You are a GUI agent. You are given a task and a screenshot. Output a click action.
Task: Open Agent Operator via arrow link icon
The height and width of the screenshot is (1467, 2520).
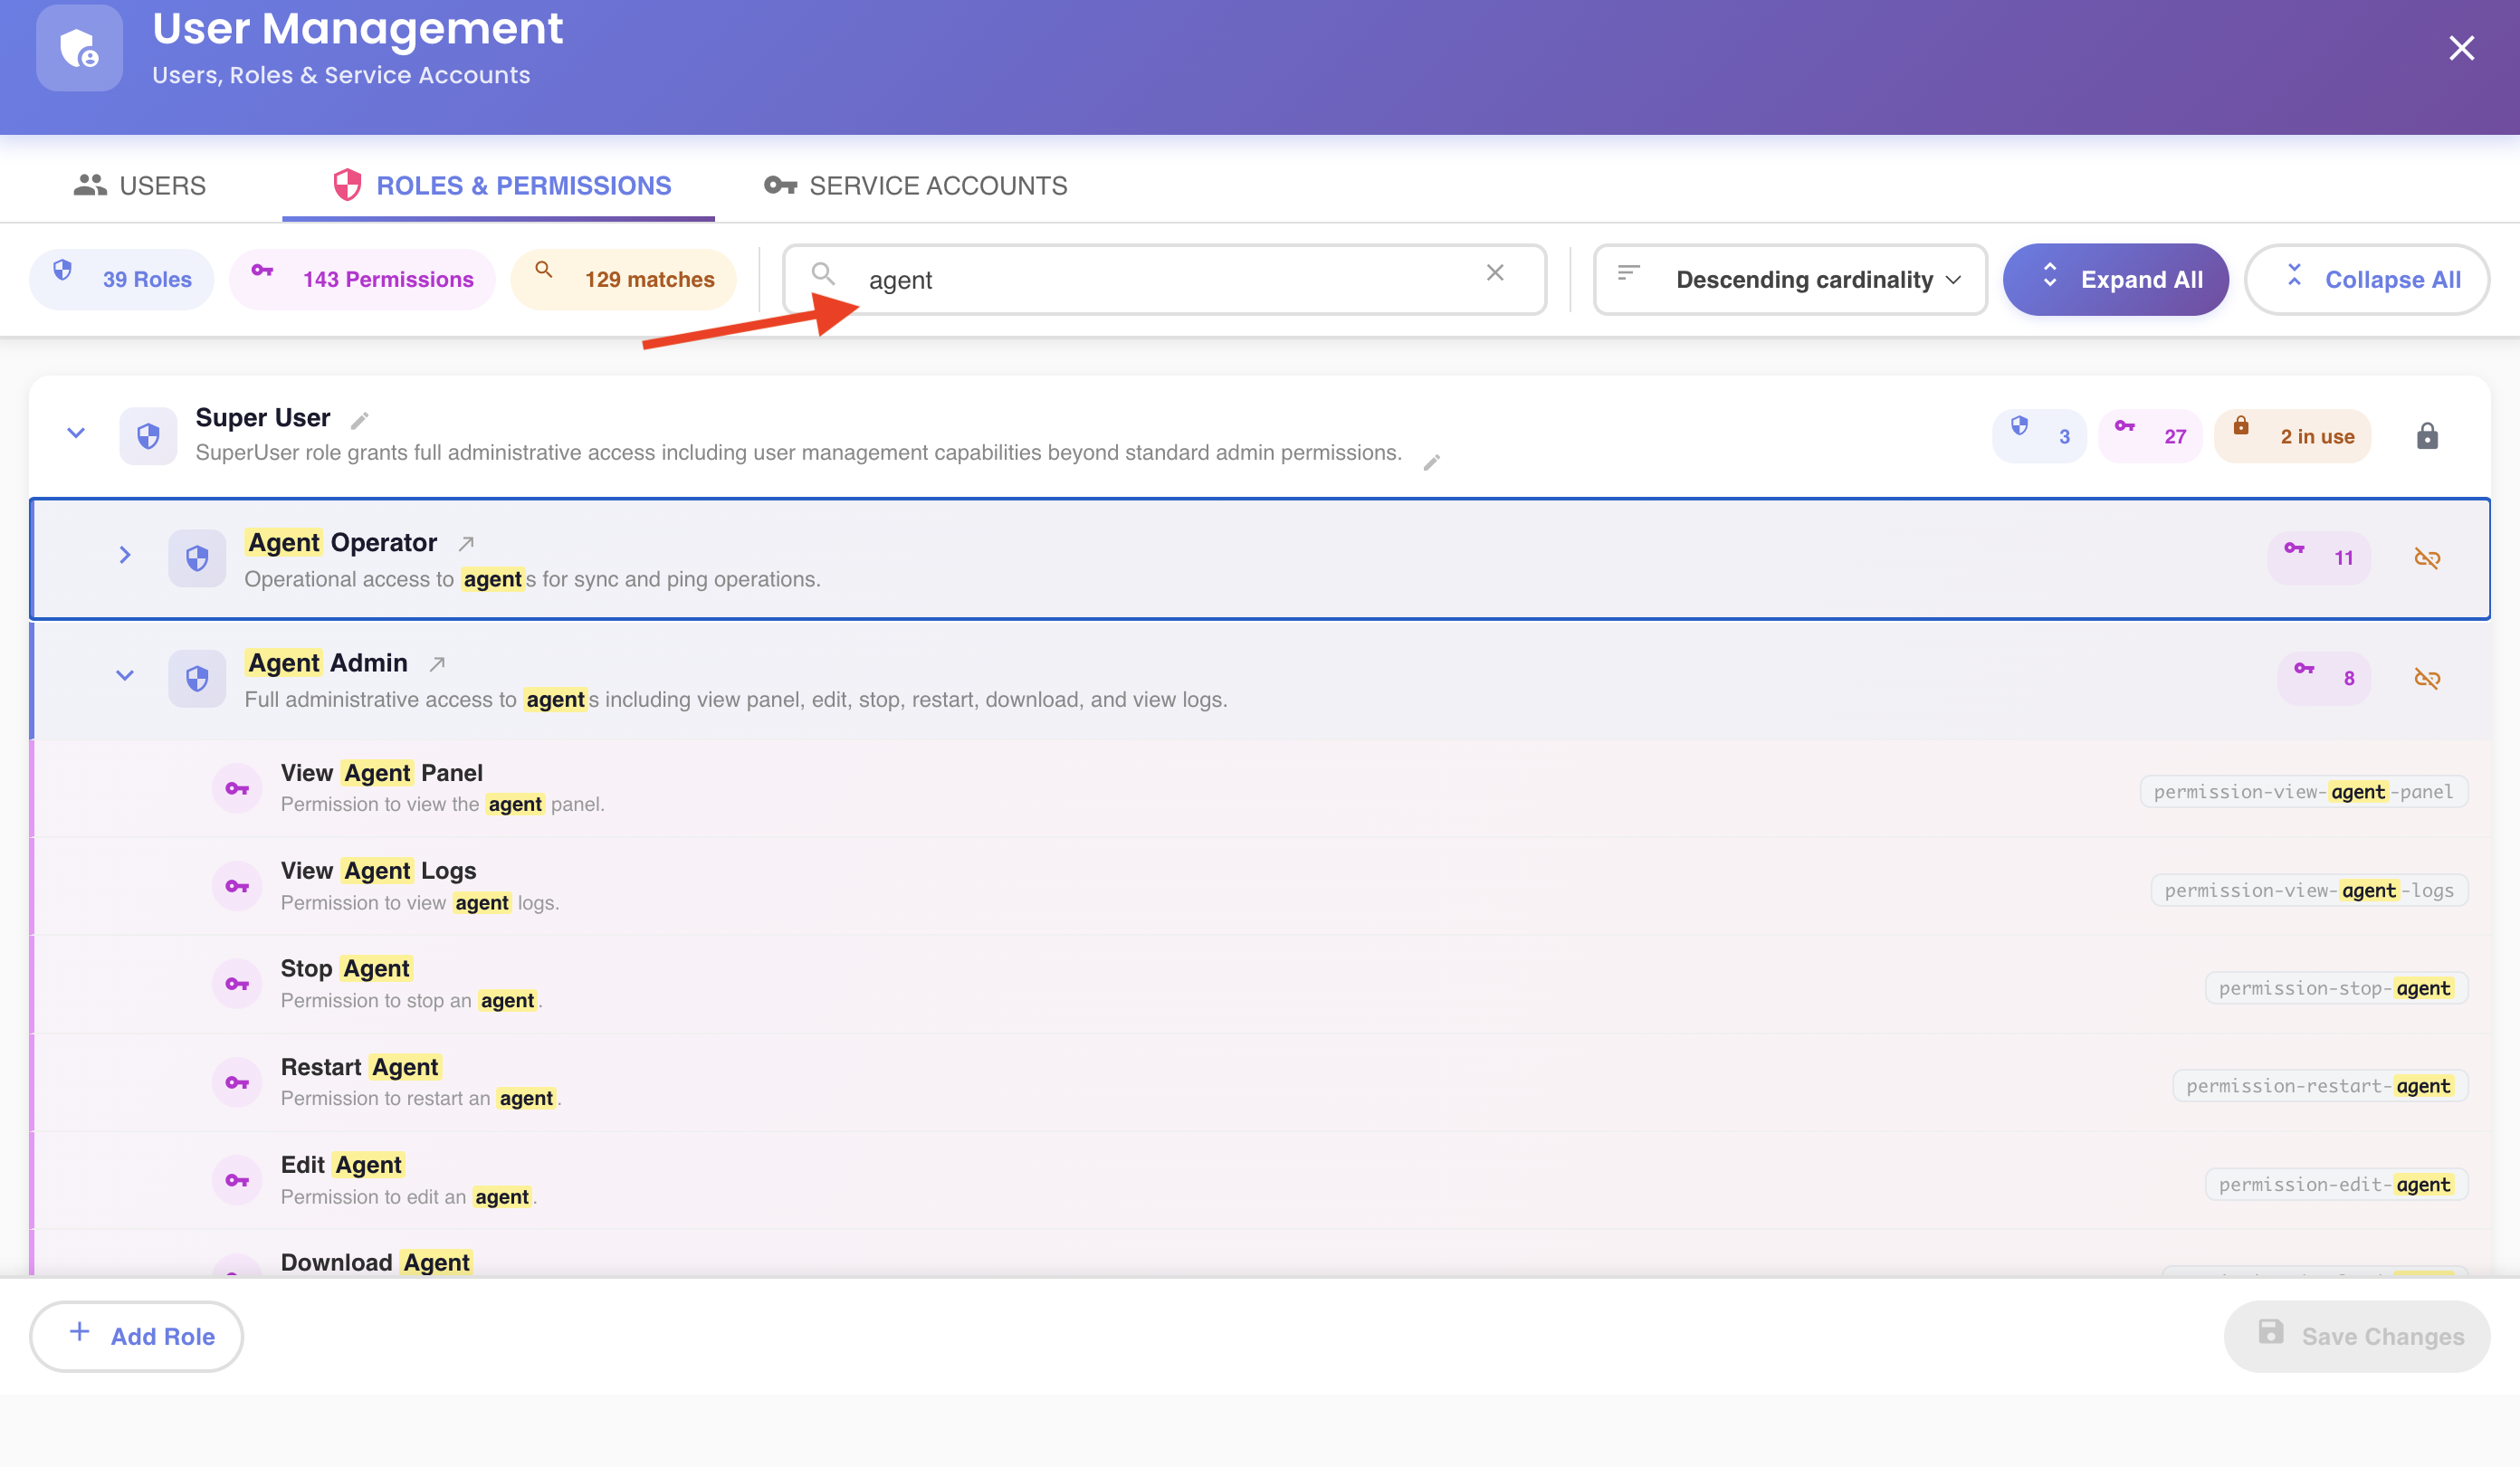(466, 543)
